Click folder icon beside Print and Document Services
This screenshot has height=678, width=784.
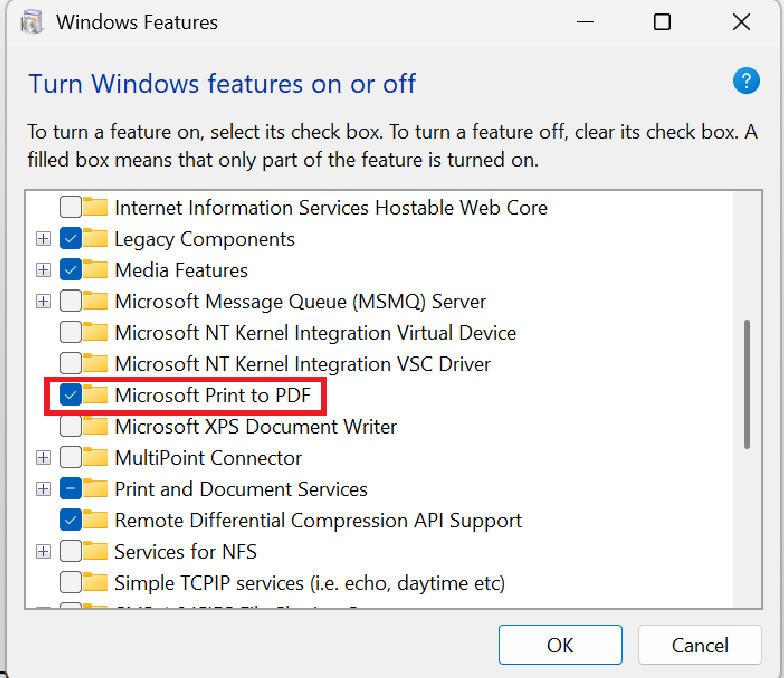96,489
